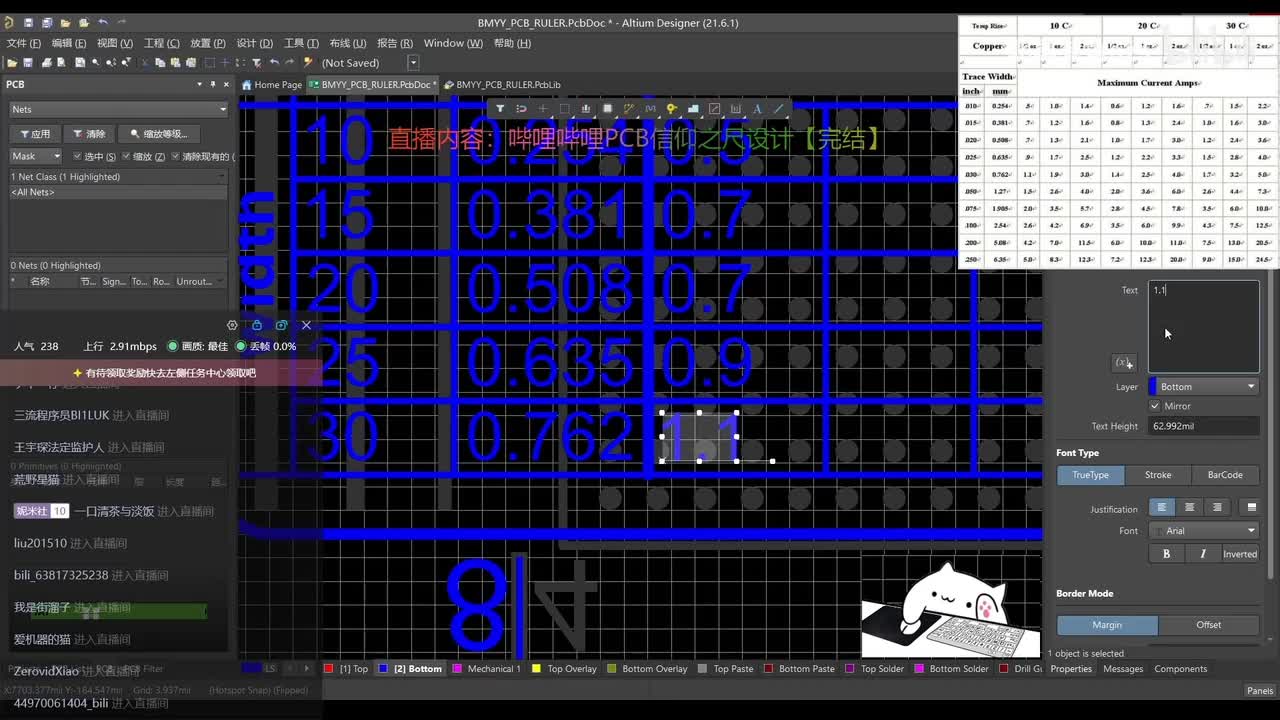Image resolution: width=1280 pixels, height=720 pixels.
Task: Click the print icon in main toolbar
Action: 47,62
